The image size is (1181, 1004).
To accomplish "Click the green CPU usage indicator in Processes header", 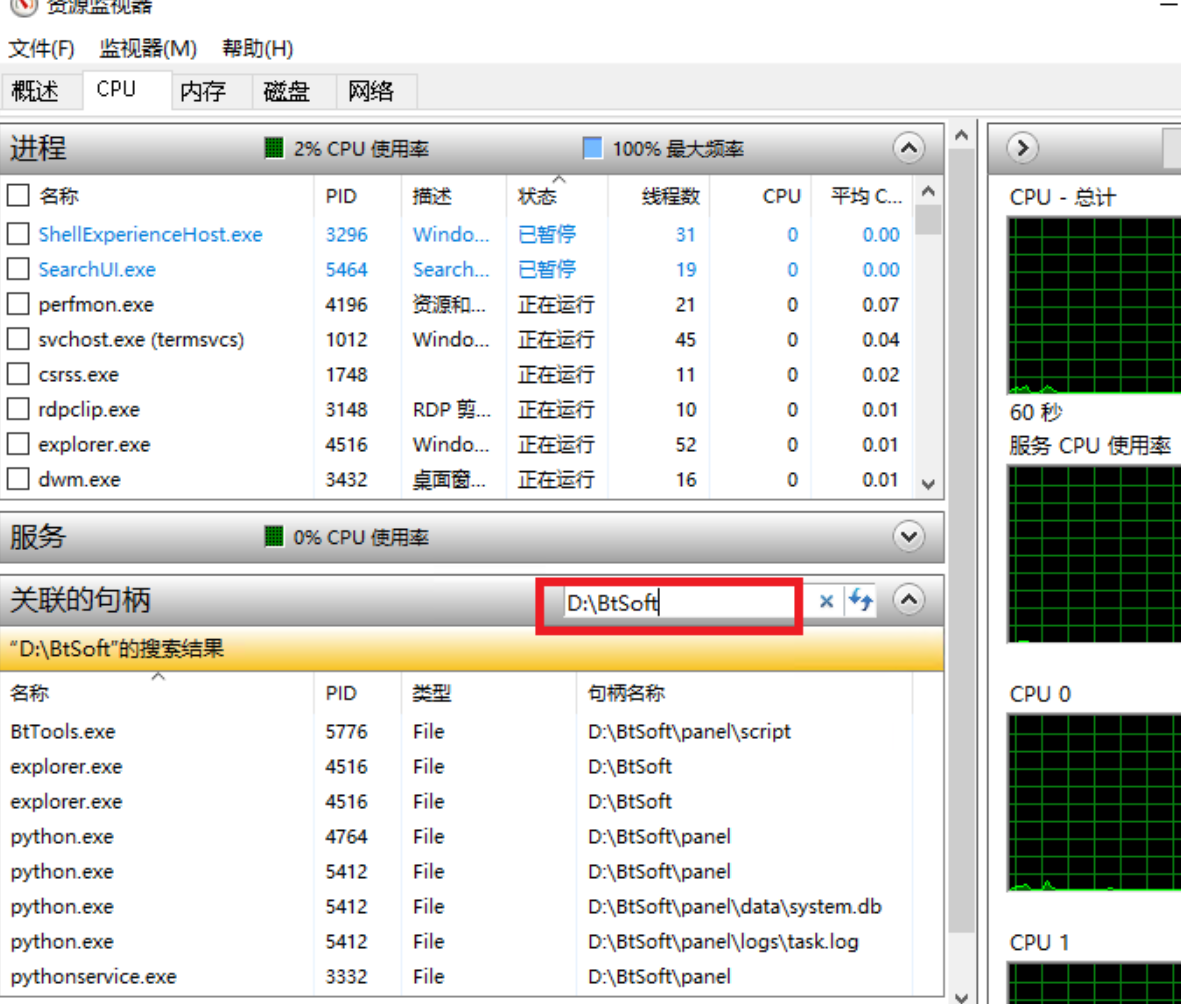I will 274,149.
